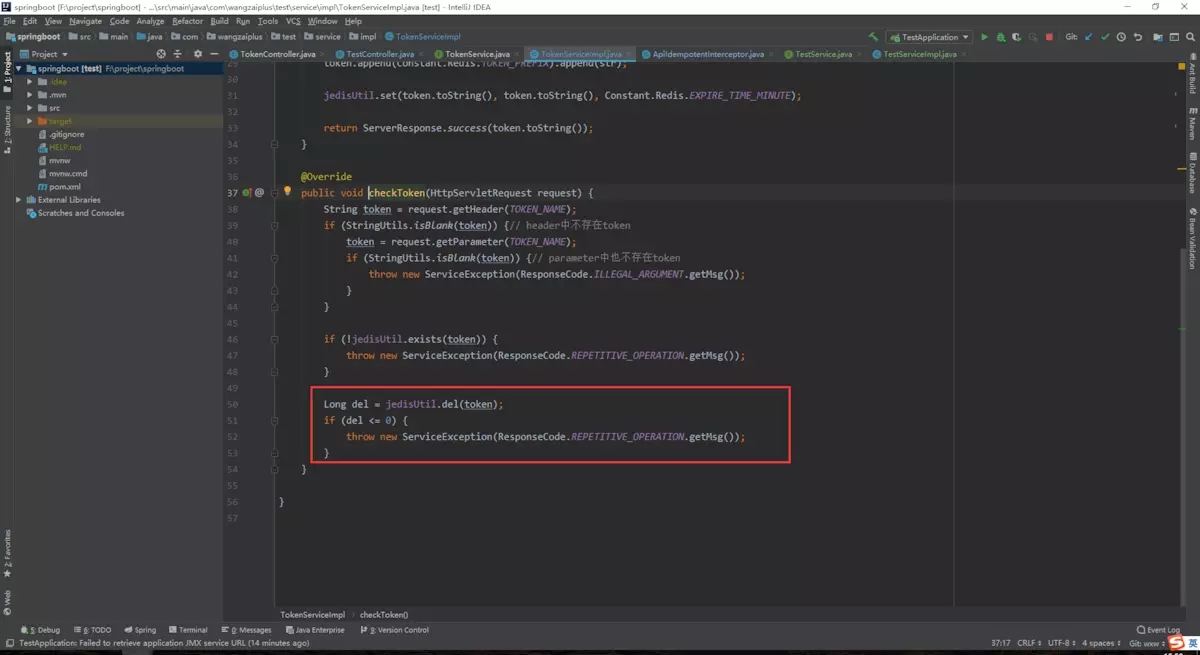Screen dimensions: 1200x655
Task: Click the 37:17 cursor position indicator
Action: [1000, 643]
